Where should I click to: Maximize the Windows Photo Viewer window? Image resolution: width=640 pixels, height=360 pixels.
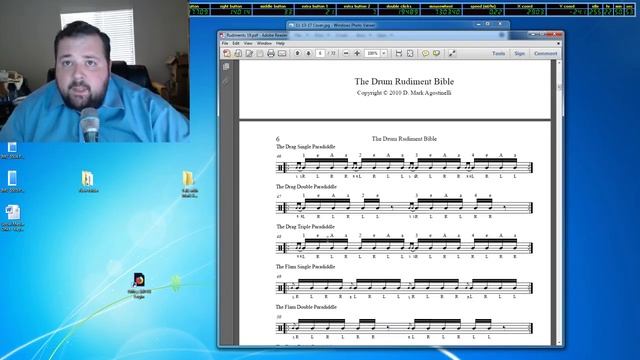(488, 24)
